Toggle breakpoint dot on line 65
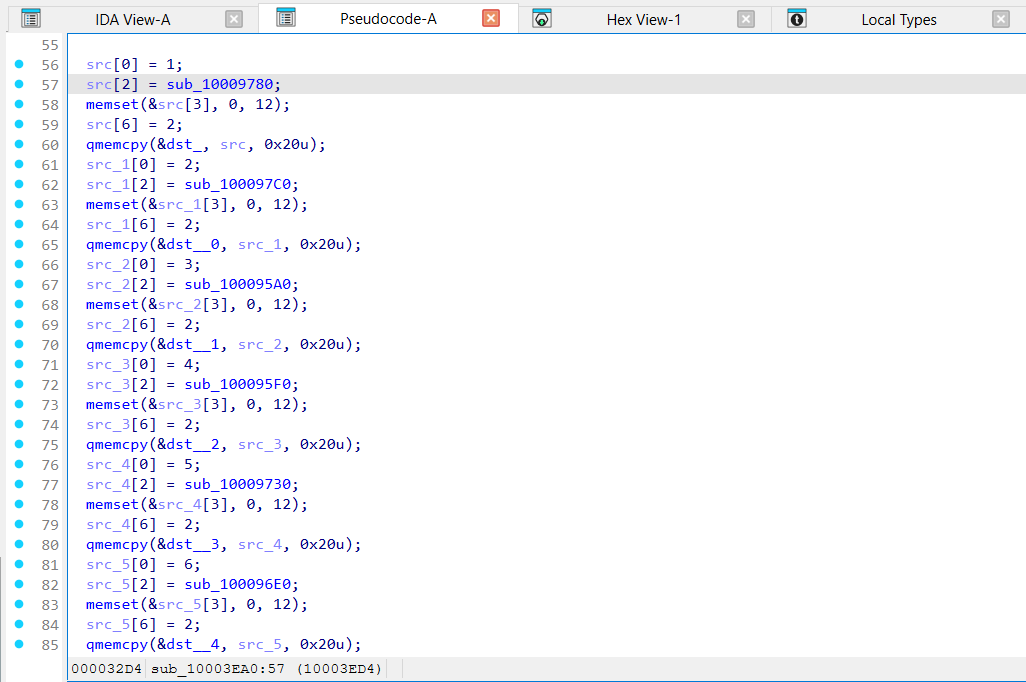The image size is (1026, 682). (19, 244)
